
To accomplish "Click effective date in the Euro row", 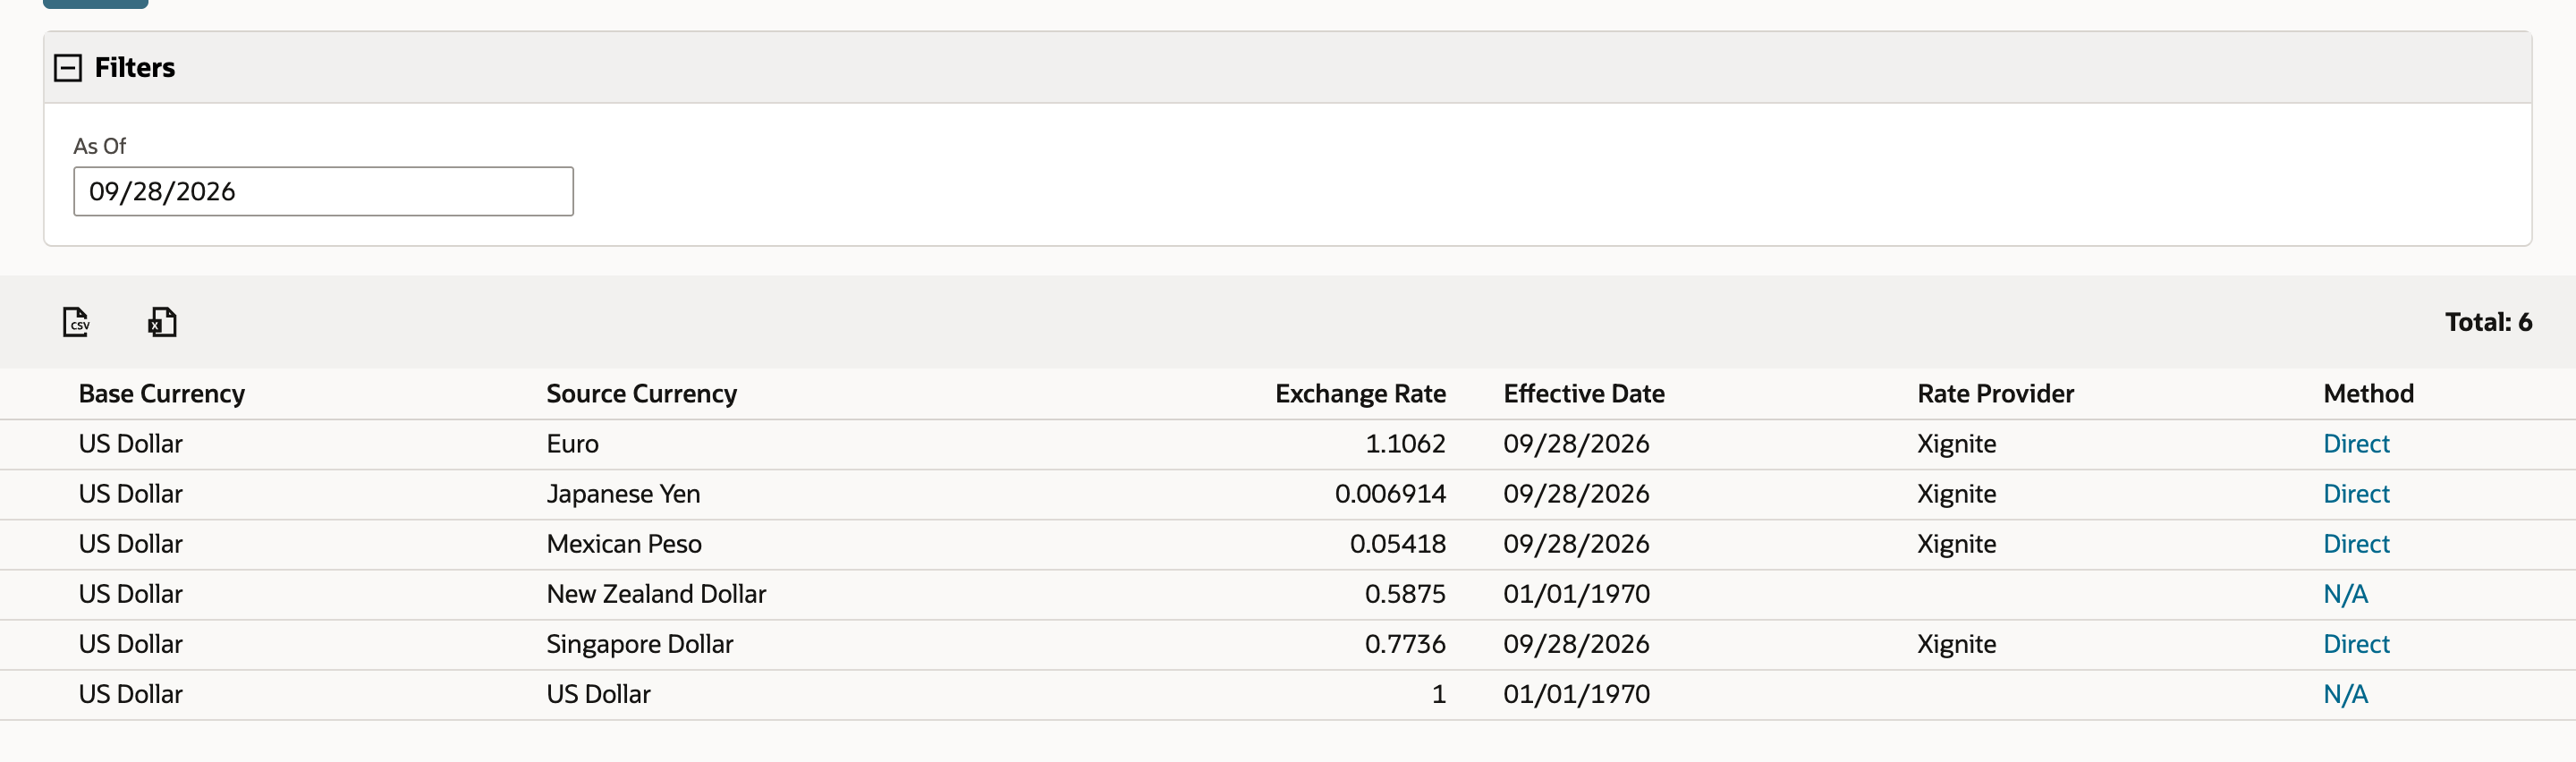I will 1576,444.
